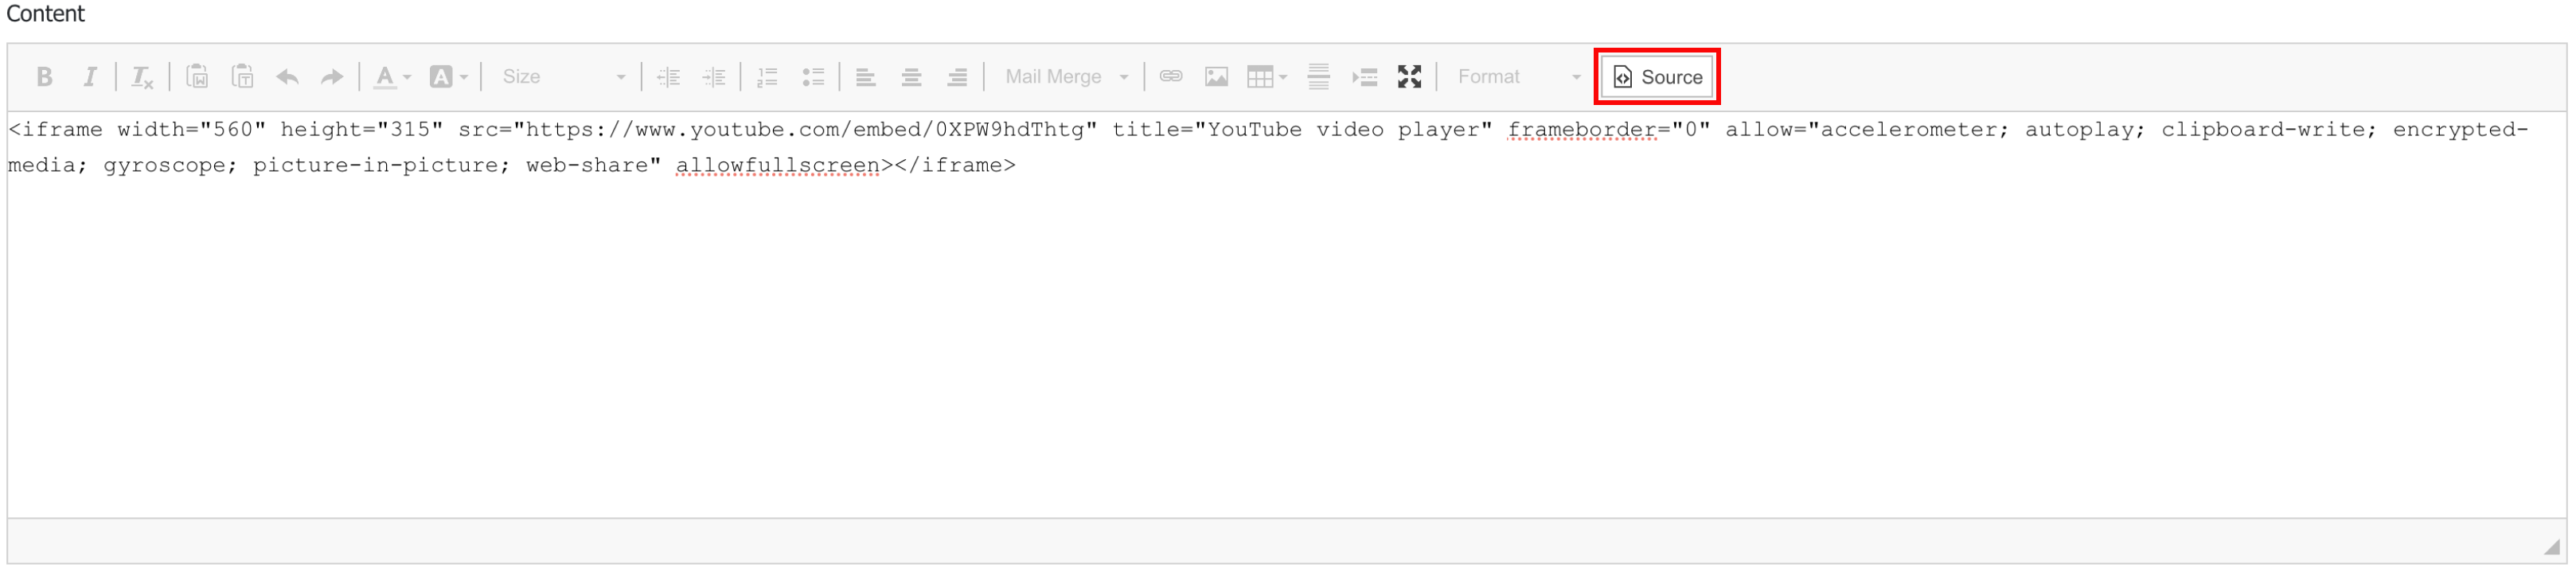Screen dimensions: 2576x568
Task: Toggle Bold formatting
Action: 44,77
